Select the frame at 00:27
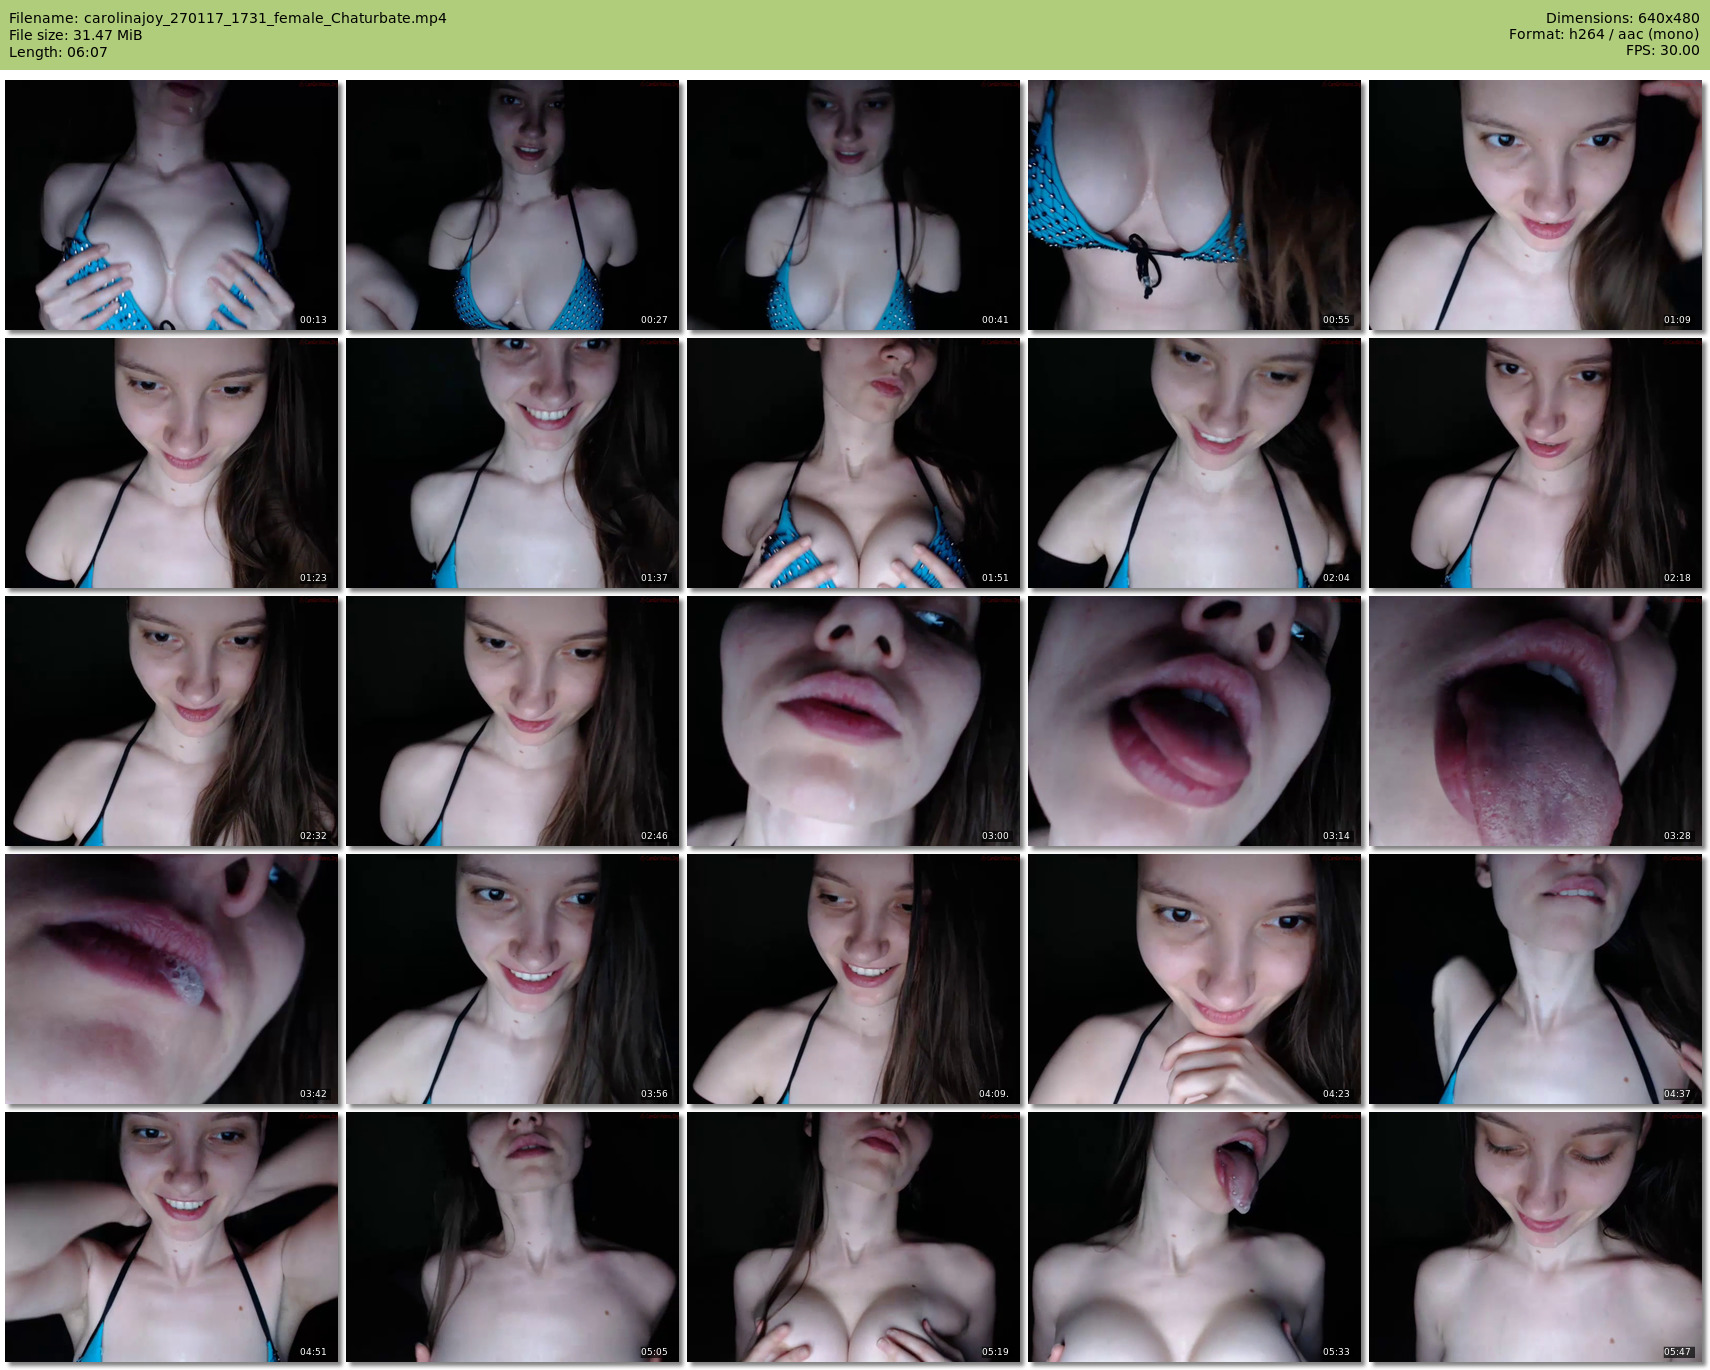The image size is (1710, 1370). tap(513, 205)
